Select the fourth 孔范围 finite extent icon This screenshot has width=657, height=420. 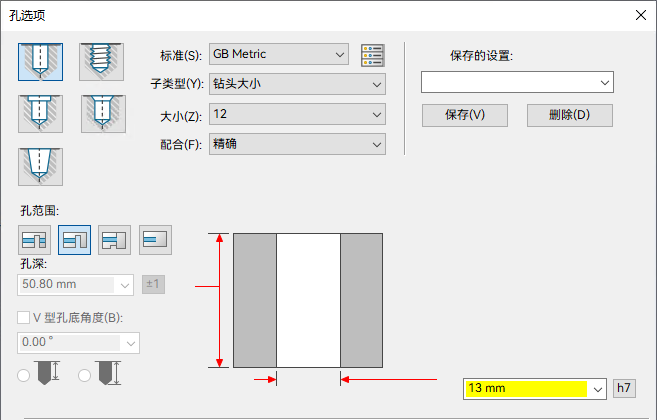click(x=155, y=240)
